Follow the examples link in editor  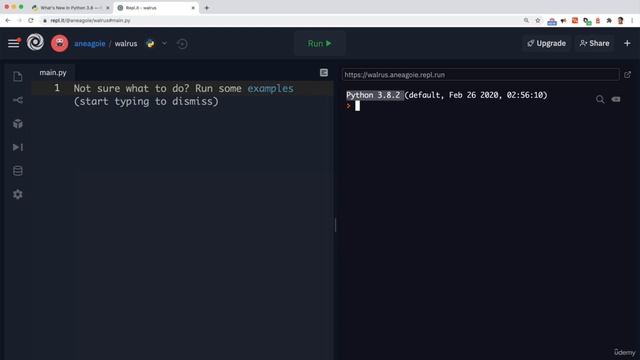270,89
